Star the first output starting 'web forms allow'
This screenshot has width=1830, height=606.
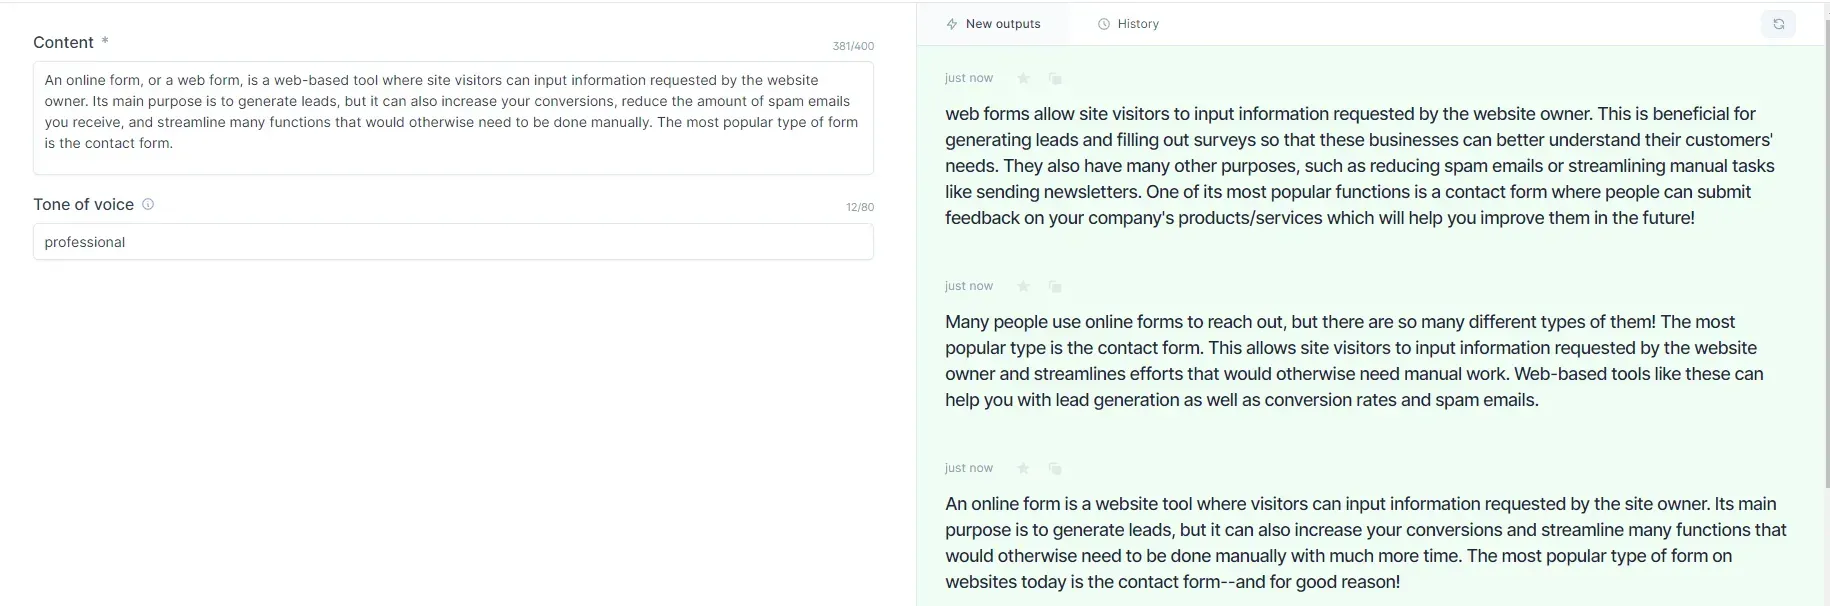[1023, 78]
